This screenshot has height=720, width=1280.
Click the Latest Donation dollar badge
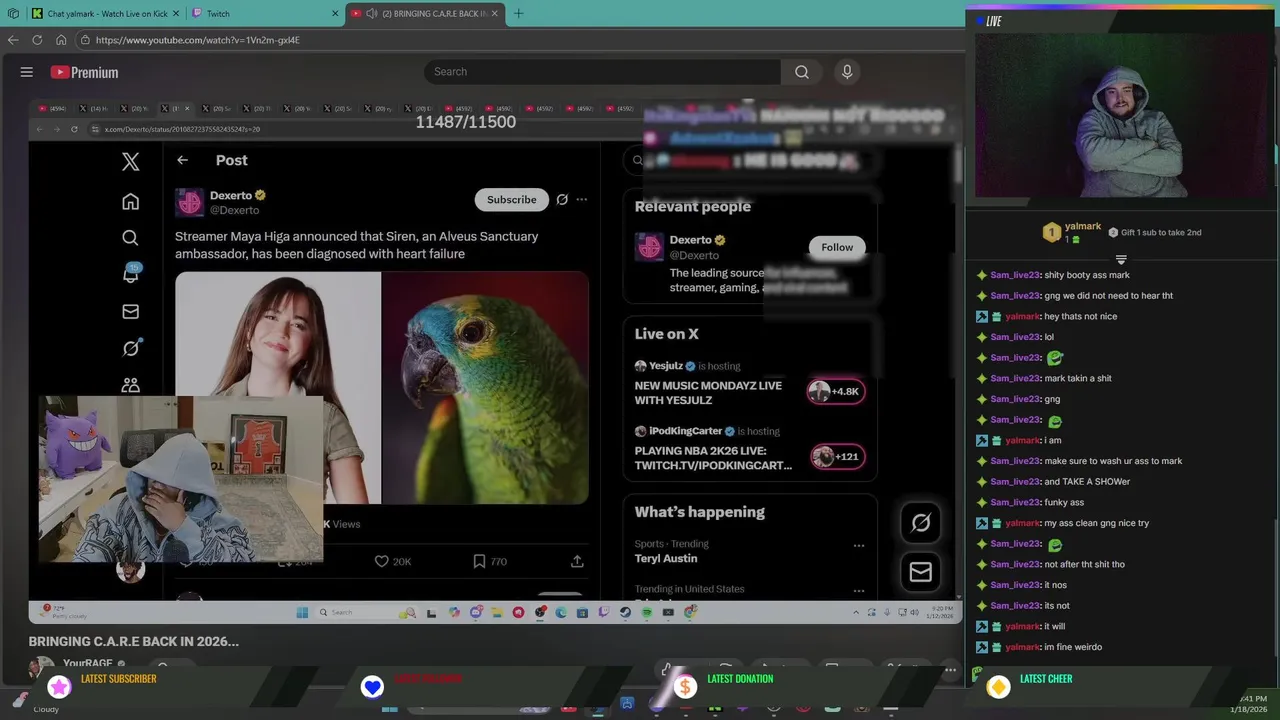tap(685, 686)
